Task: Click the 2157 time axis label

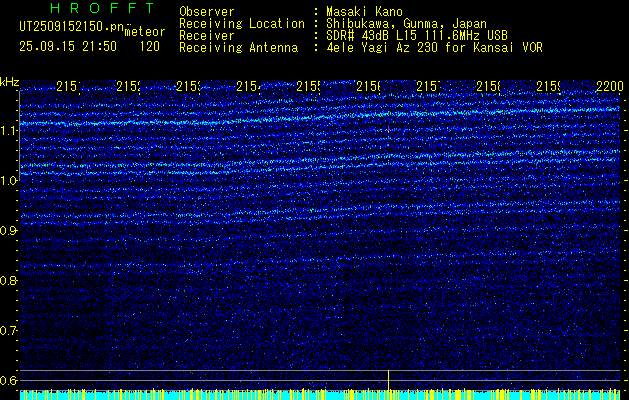Action: click(428, 86)
